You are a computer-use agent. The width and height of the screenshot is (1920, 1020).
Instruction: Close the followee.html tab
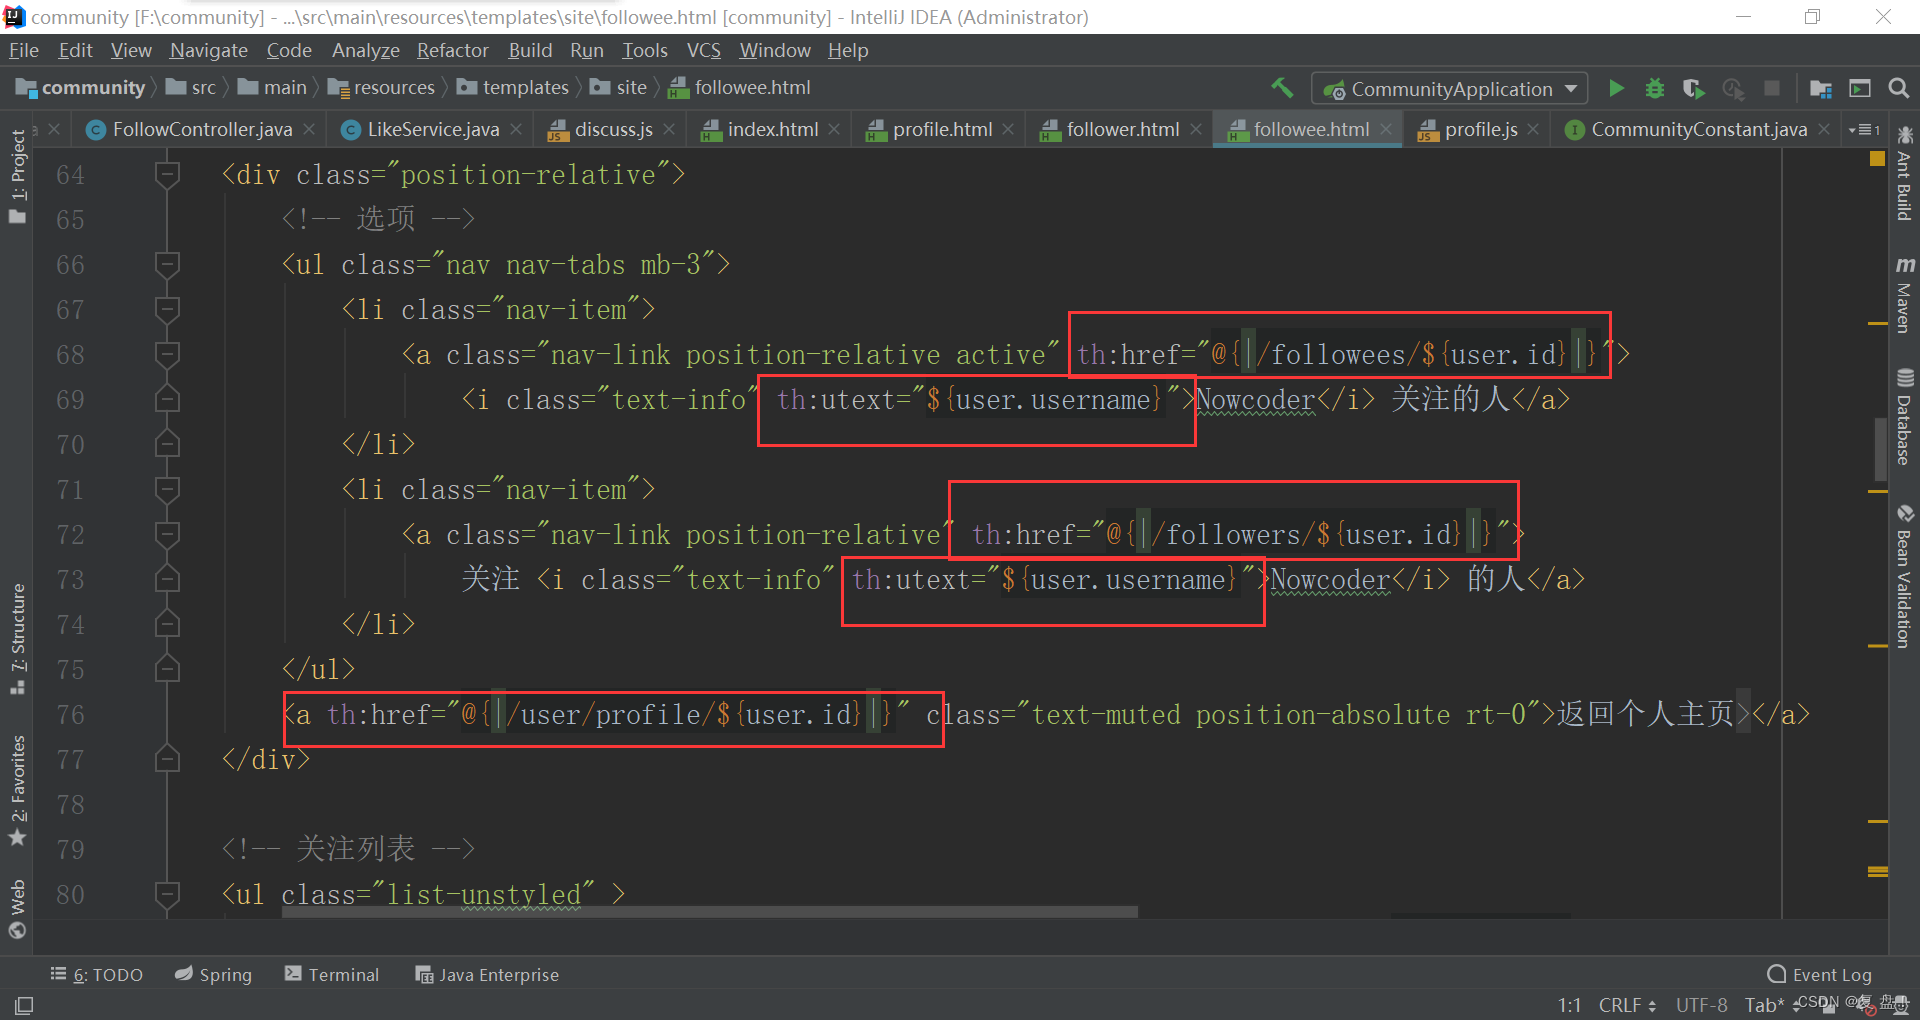pos(1386,129)
